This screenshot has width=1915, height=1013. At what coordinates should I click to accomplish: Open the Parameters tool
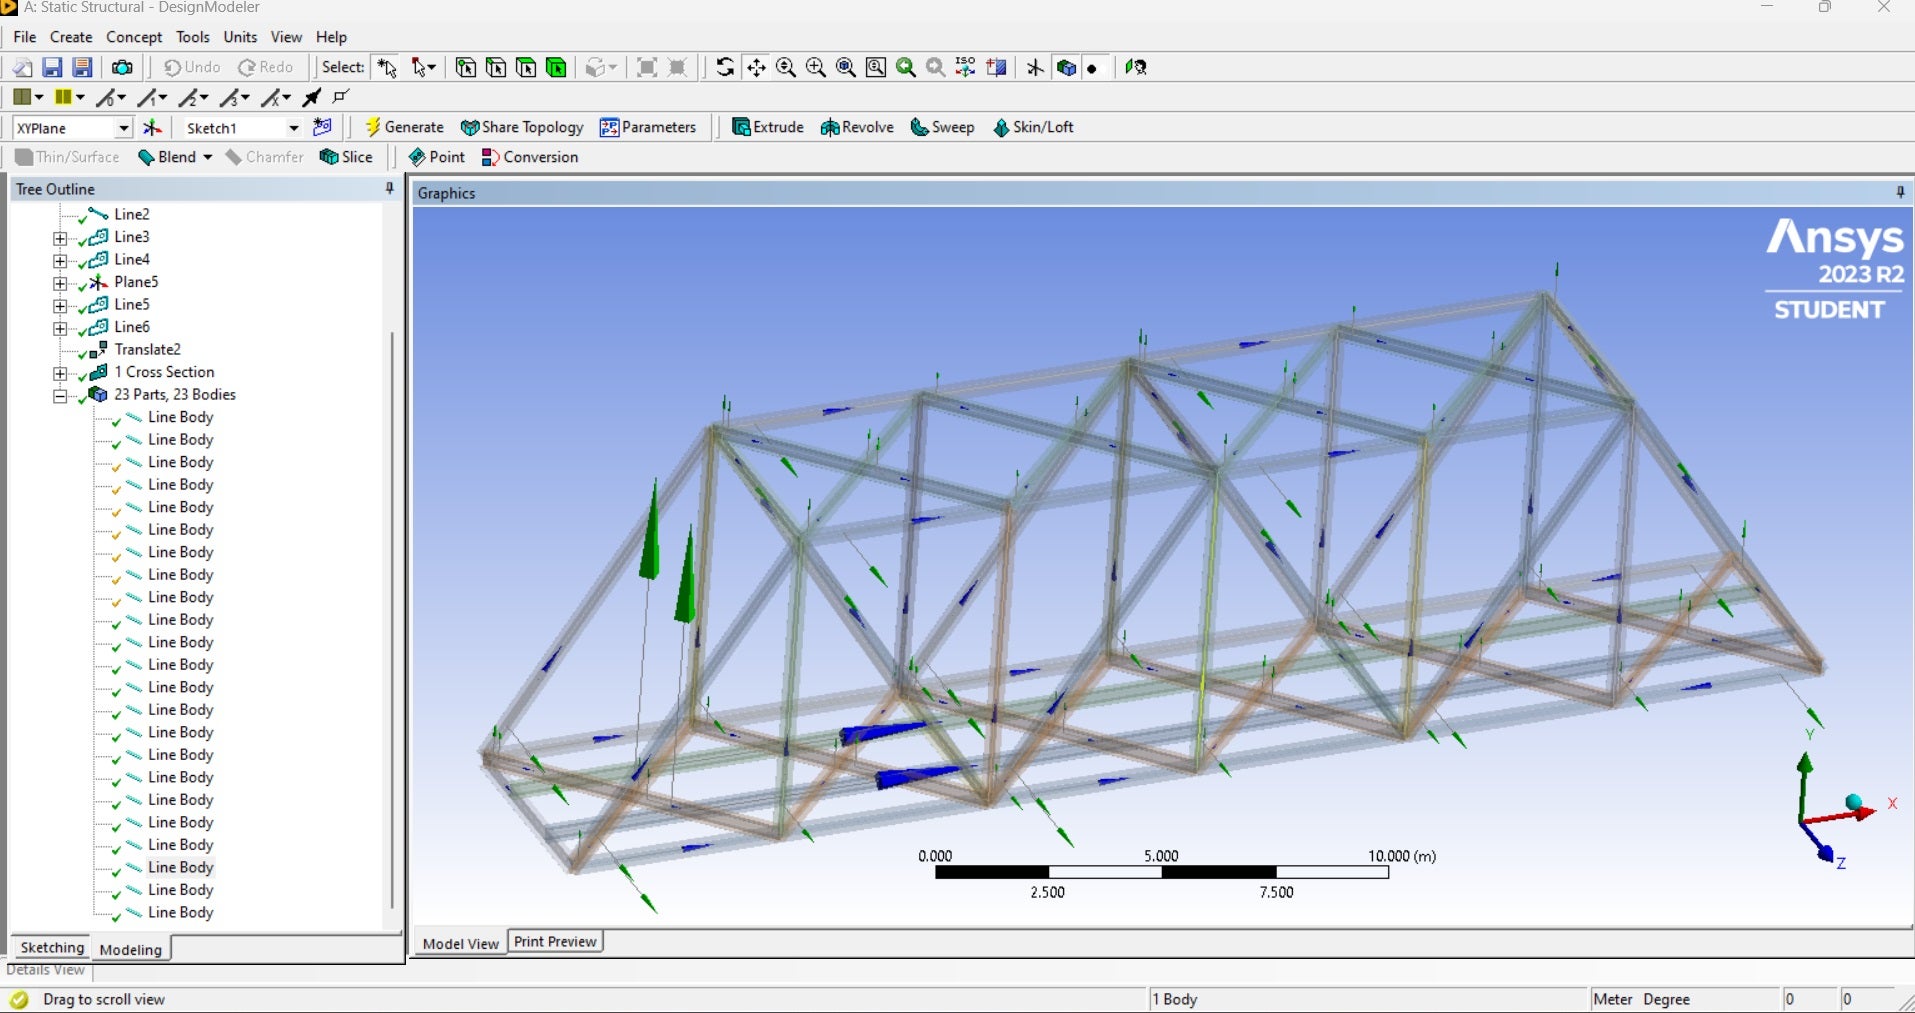pyautogui.click(x=648, y=127)
